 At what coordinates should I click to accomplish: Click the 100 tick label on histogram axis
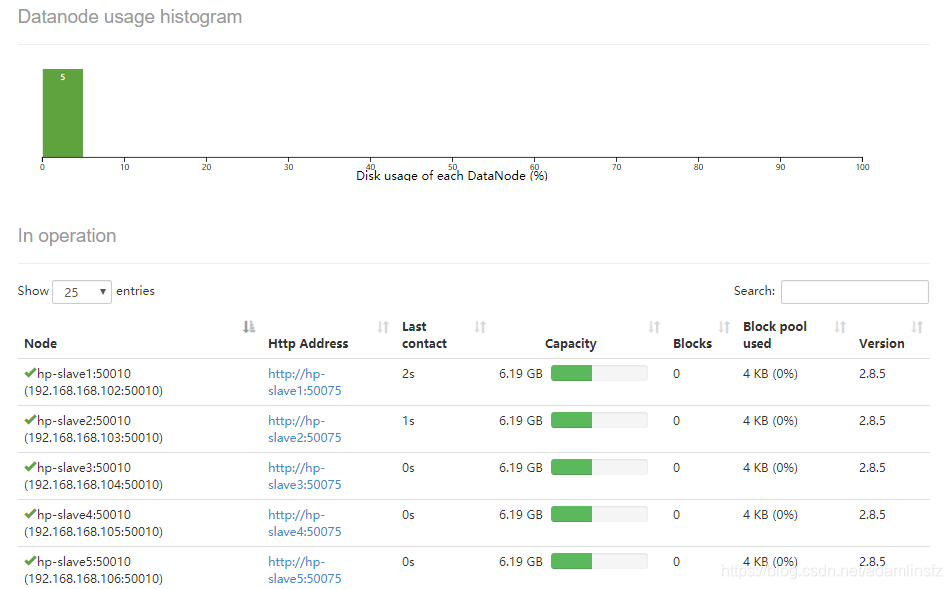862,167
